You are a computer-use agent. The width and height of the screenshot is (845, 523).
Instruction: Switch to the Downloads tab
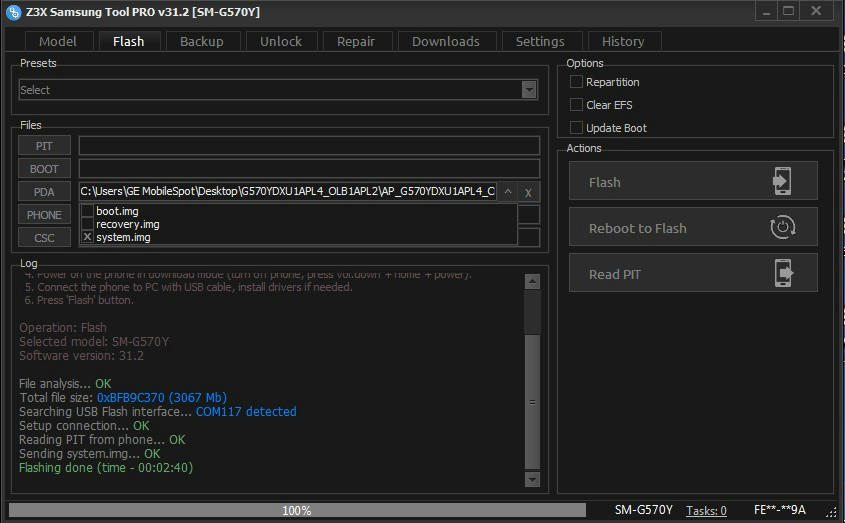click(446, 42)
